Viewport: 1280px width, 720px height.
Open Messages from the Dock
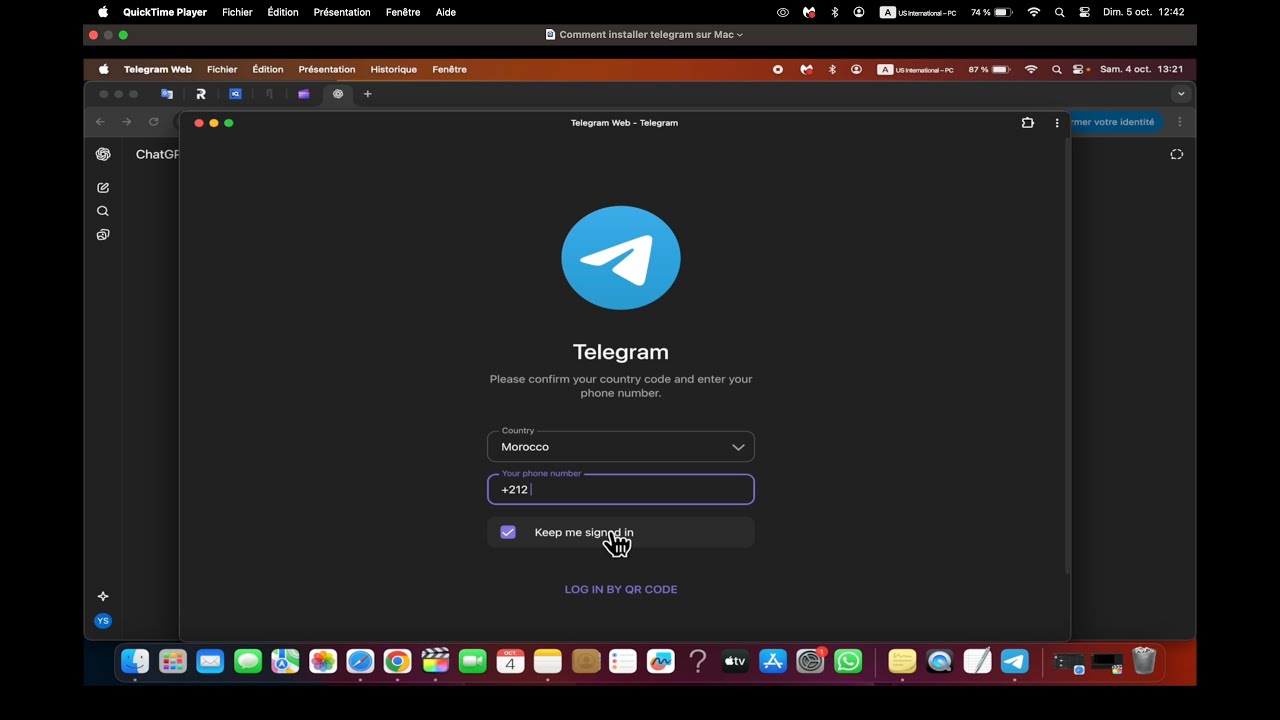248,661
